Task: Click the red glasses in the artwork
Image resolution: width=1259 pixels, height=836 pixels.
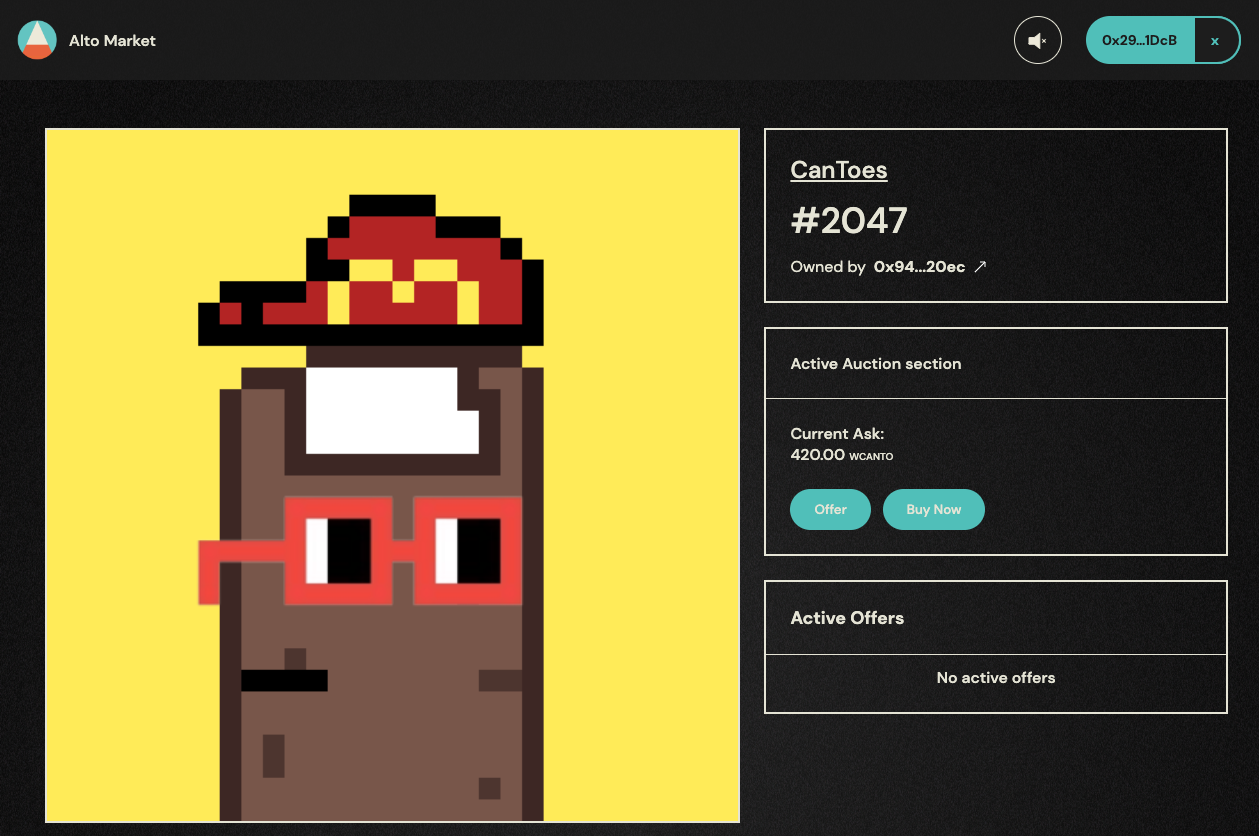Action: pyautogui.click(x=400, y=550)
